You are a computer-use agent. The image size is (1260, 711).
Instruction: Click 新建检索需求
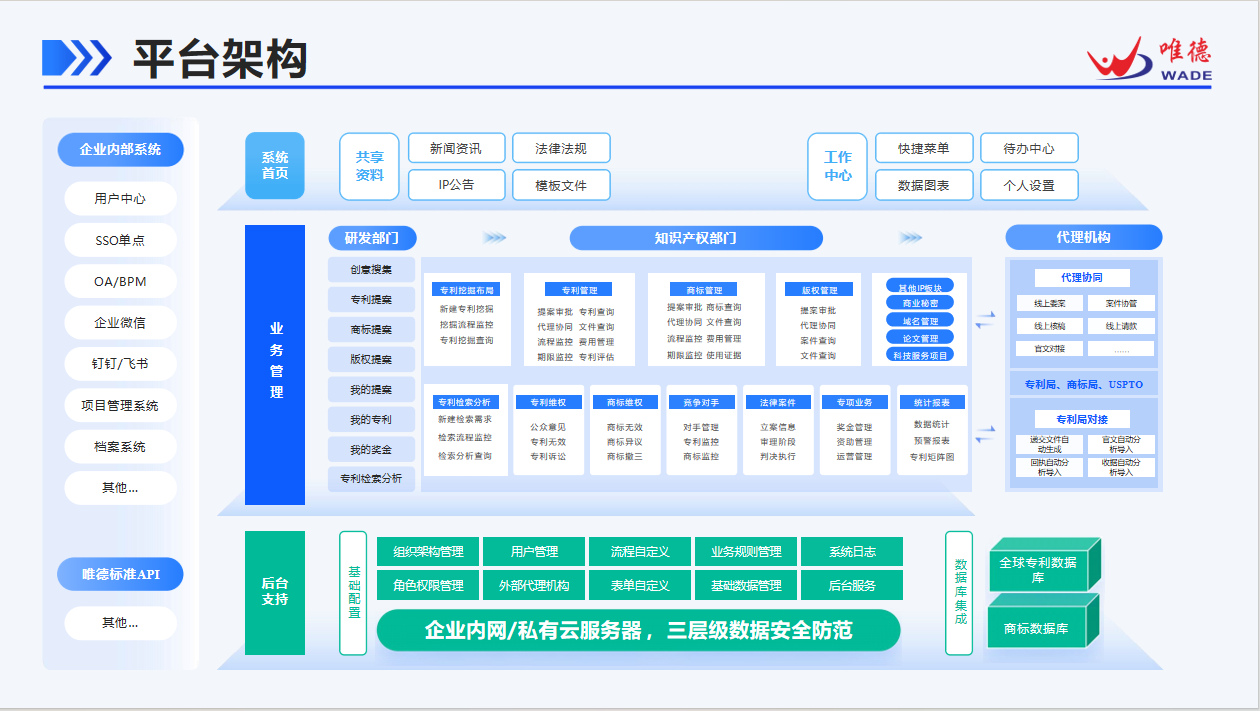coord(465,419)
